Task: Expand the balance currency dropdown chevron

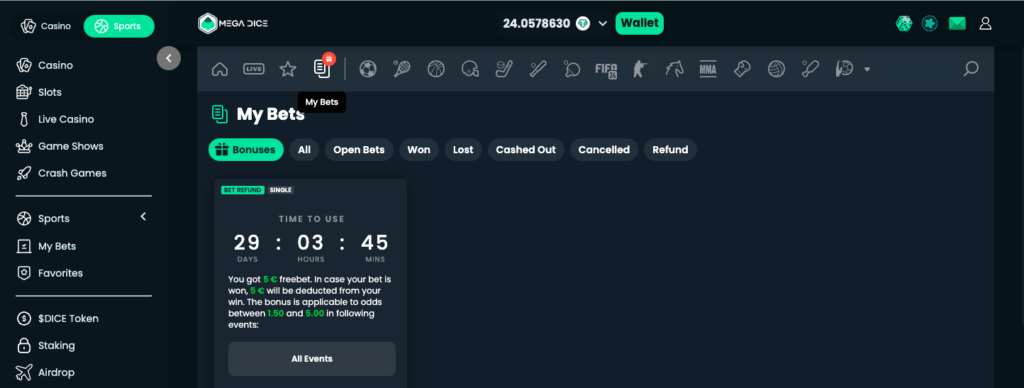Action: point(602,24)
